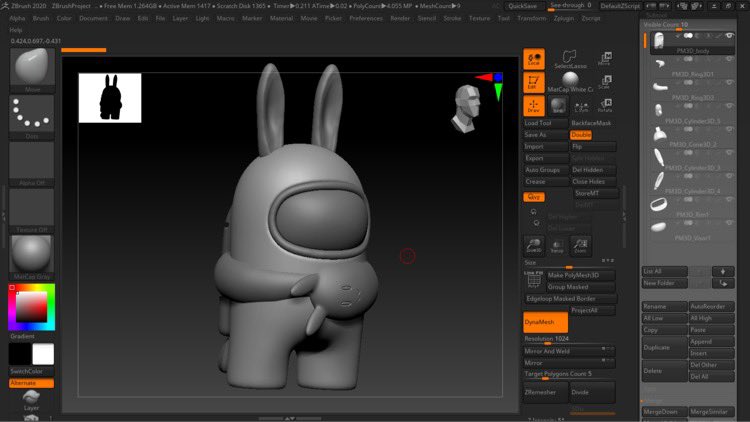Select the black main color swatch
This screenshot has width=750, height=422.
click(20, 354)
